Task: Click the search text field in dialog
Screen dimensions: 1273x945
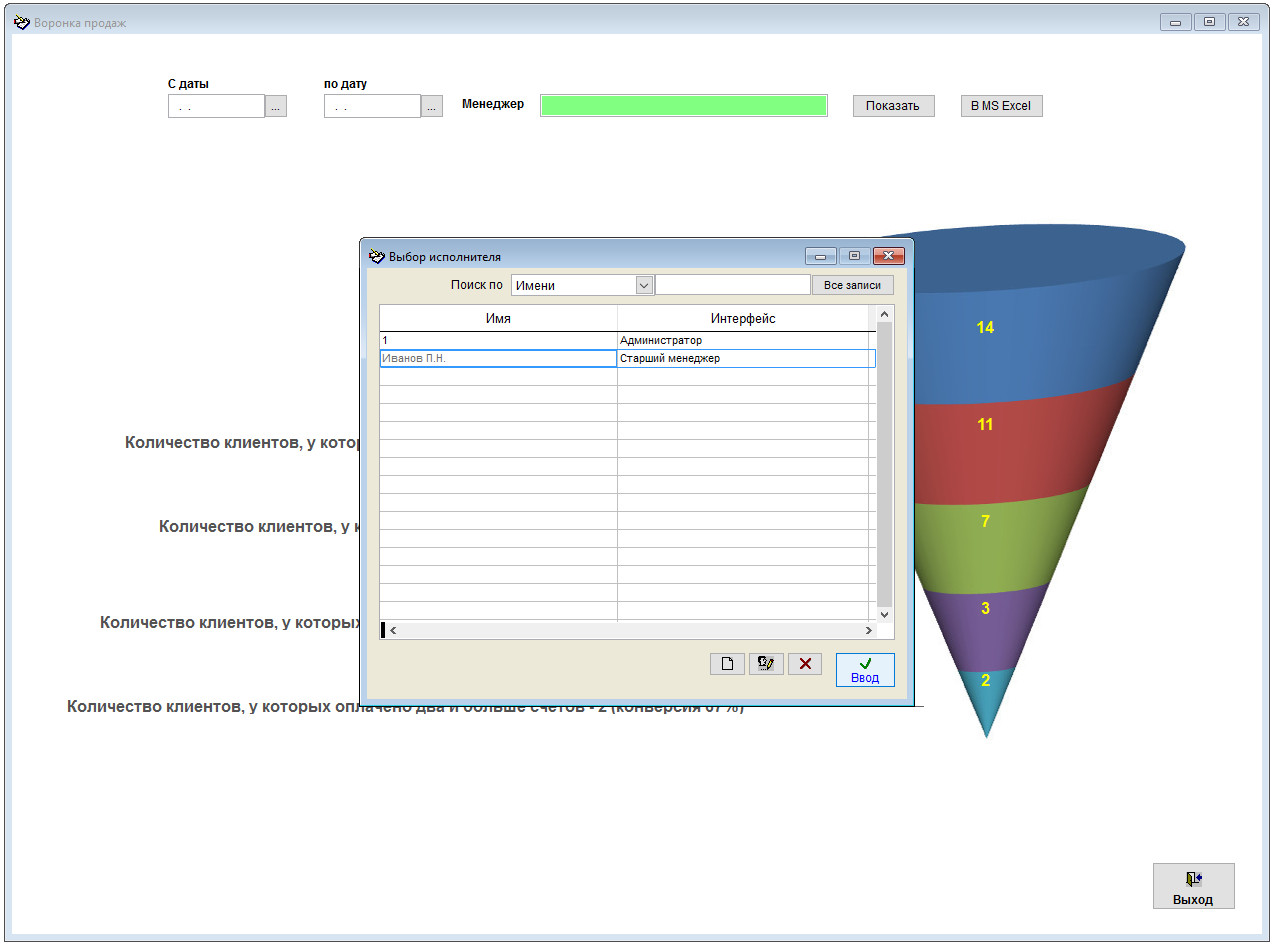Action: pyautogui.click(x=732, y=285)
